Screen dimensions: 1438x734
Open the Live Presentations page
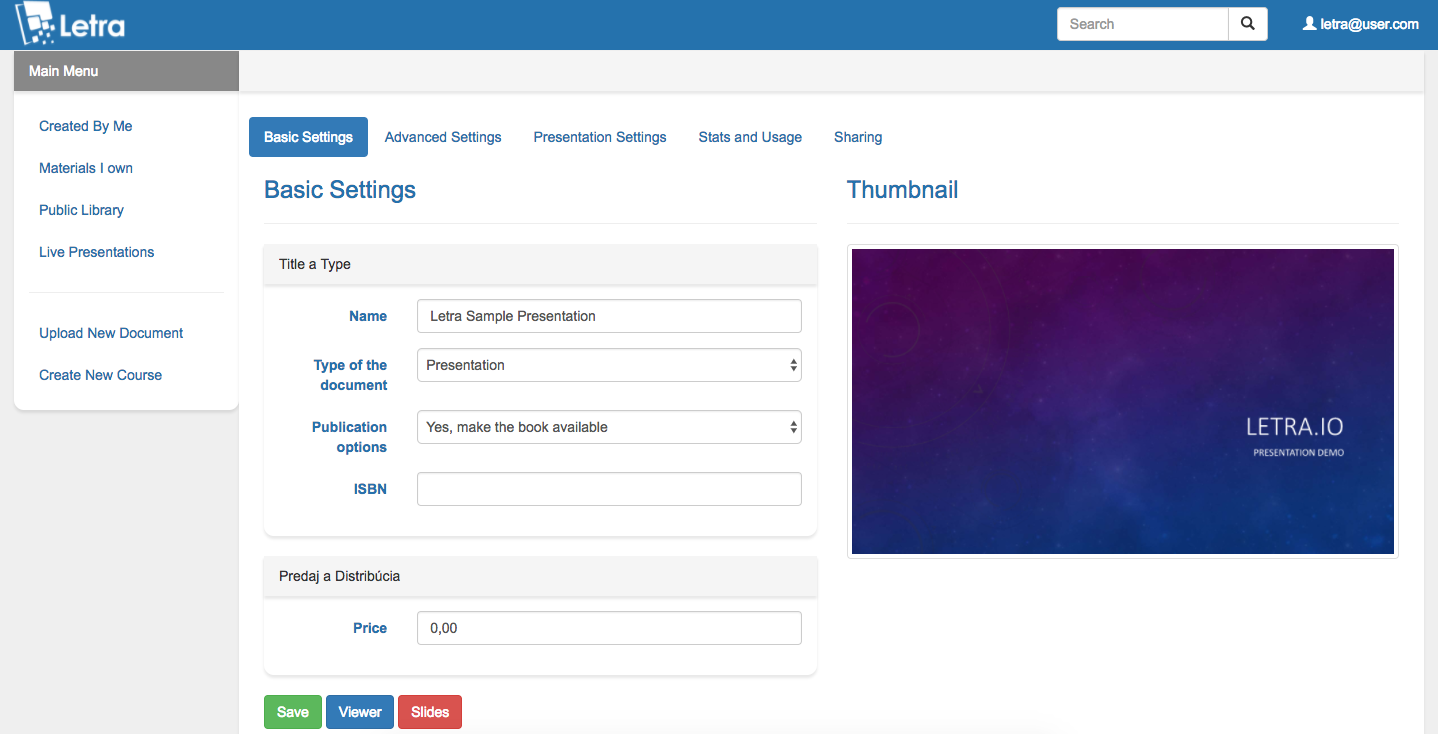[x=96, y=252]
